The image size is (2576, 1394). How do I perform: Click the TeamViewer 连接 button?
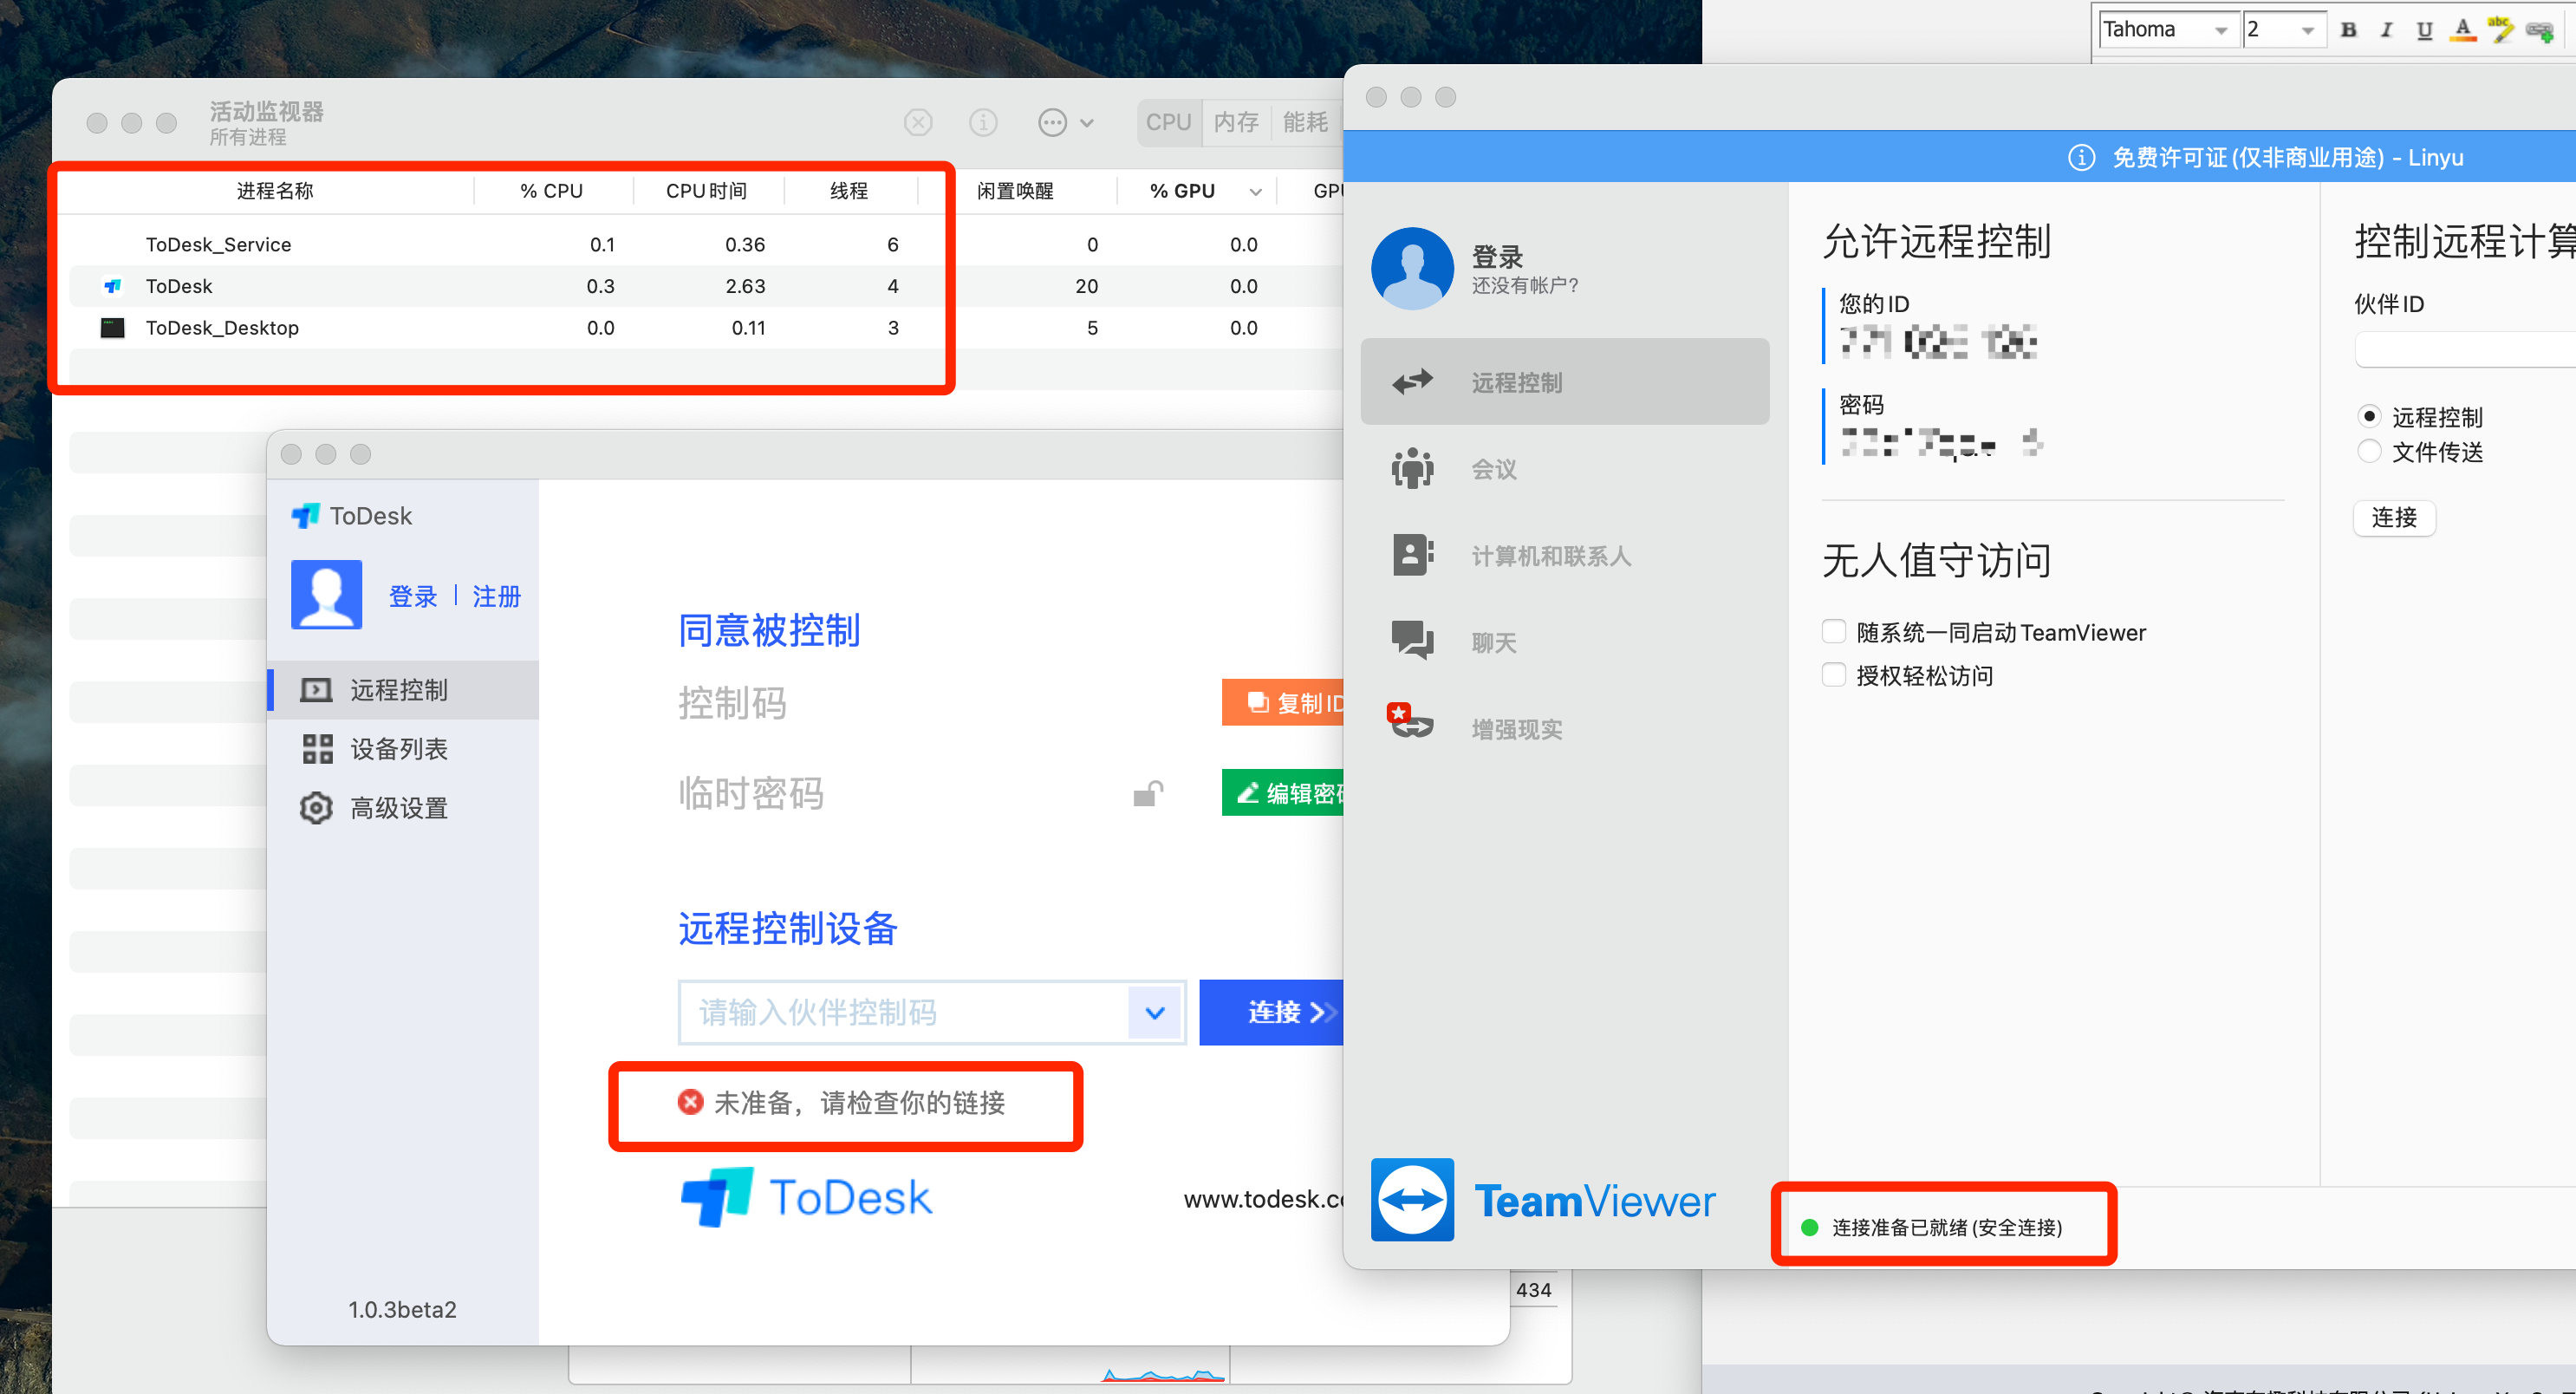2393,517
